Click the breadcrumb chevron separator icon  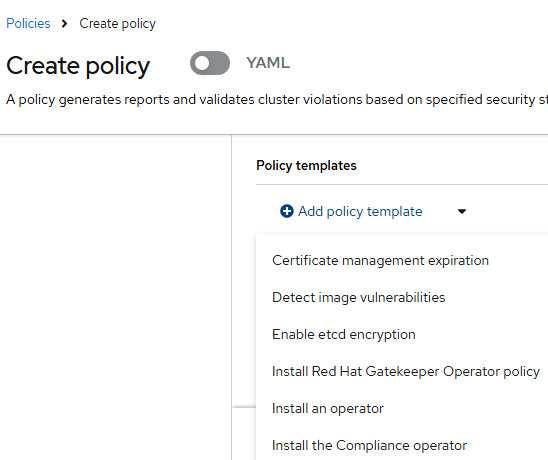(64, 24)
